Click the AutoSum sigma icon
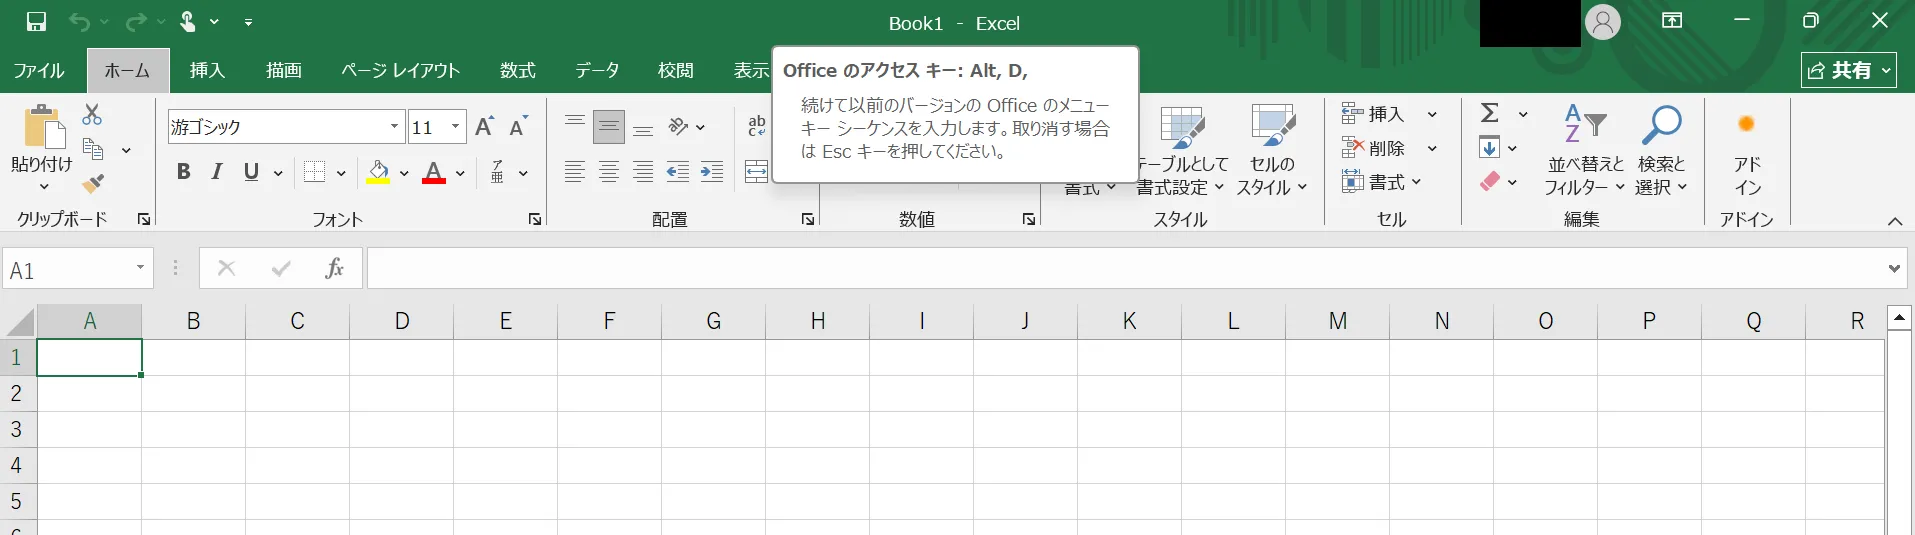Viewport: 1915px width, 535px height. 1490,113
